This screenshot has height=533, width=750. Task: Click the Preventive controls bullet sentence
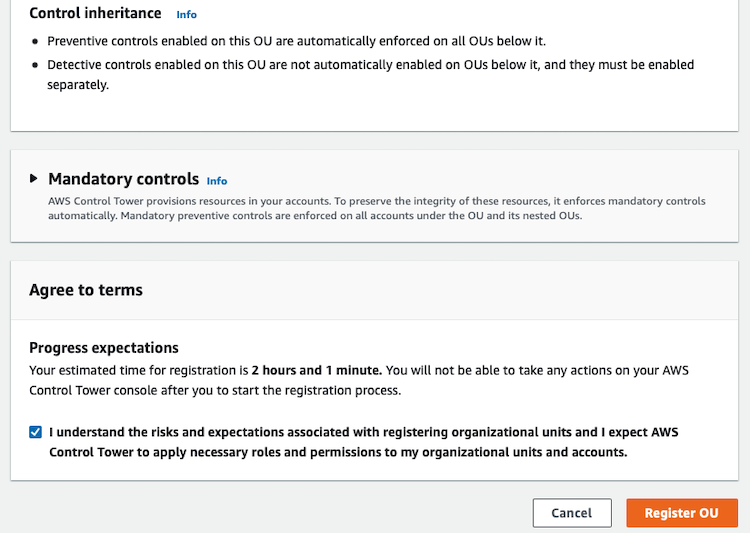tap(297, 41)
